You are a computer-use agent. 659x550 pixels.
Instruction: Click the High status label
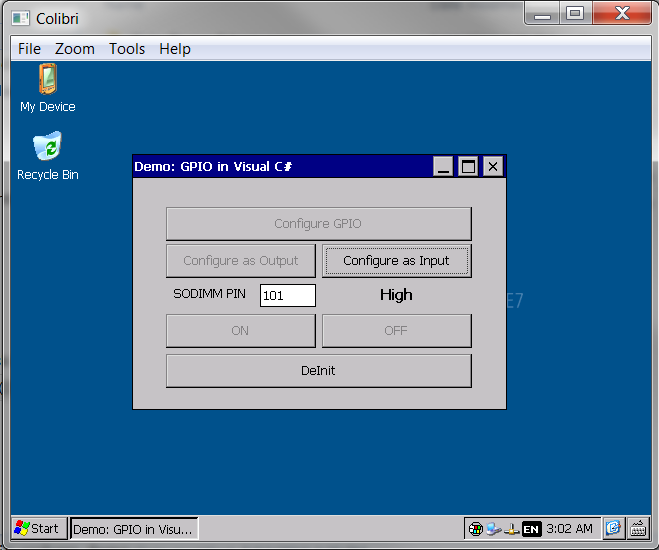[x=396, y=295]
